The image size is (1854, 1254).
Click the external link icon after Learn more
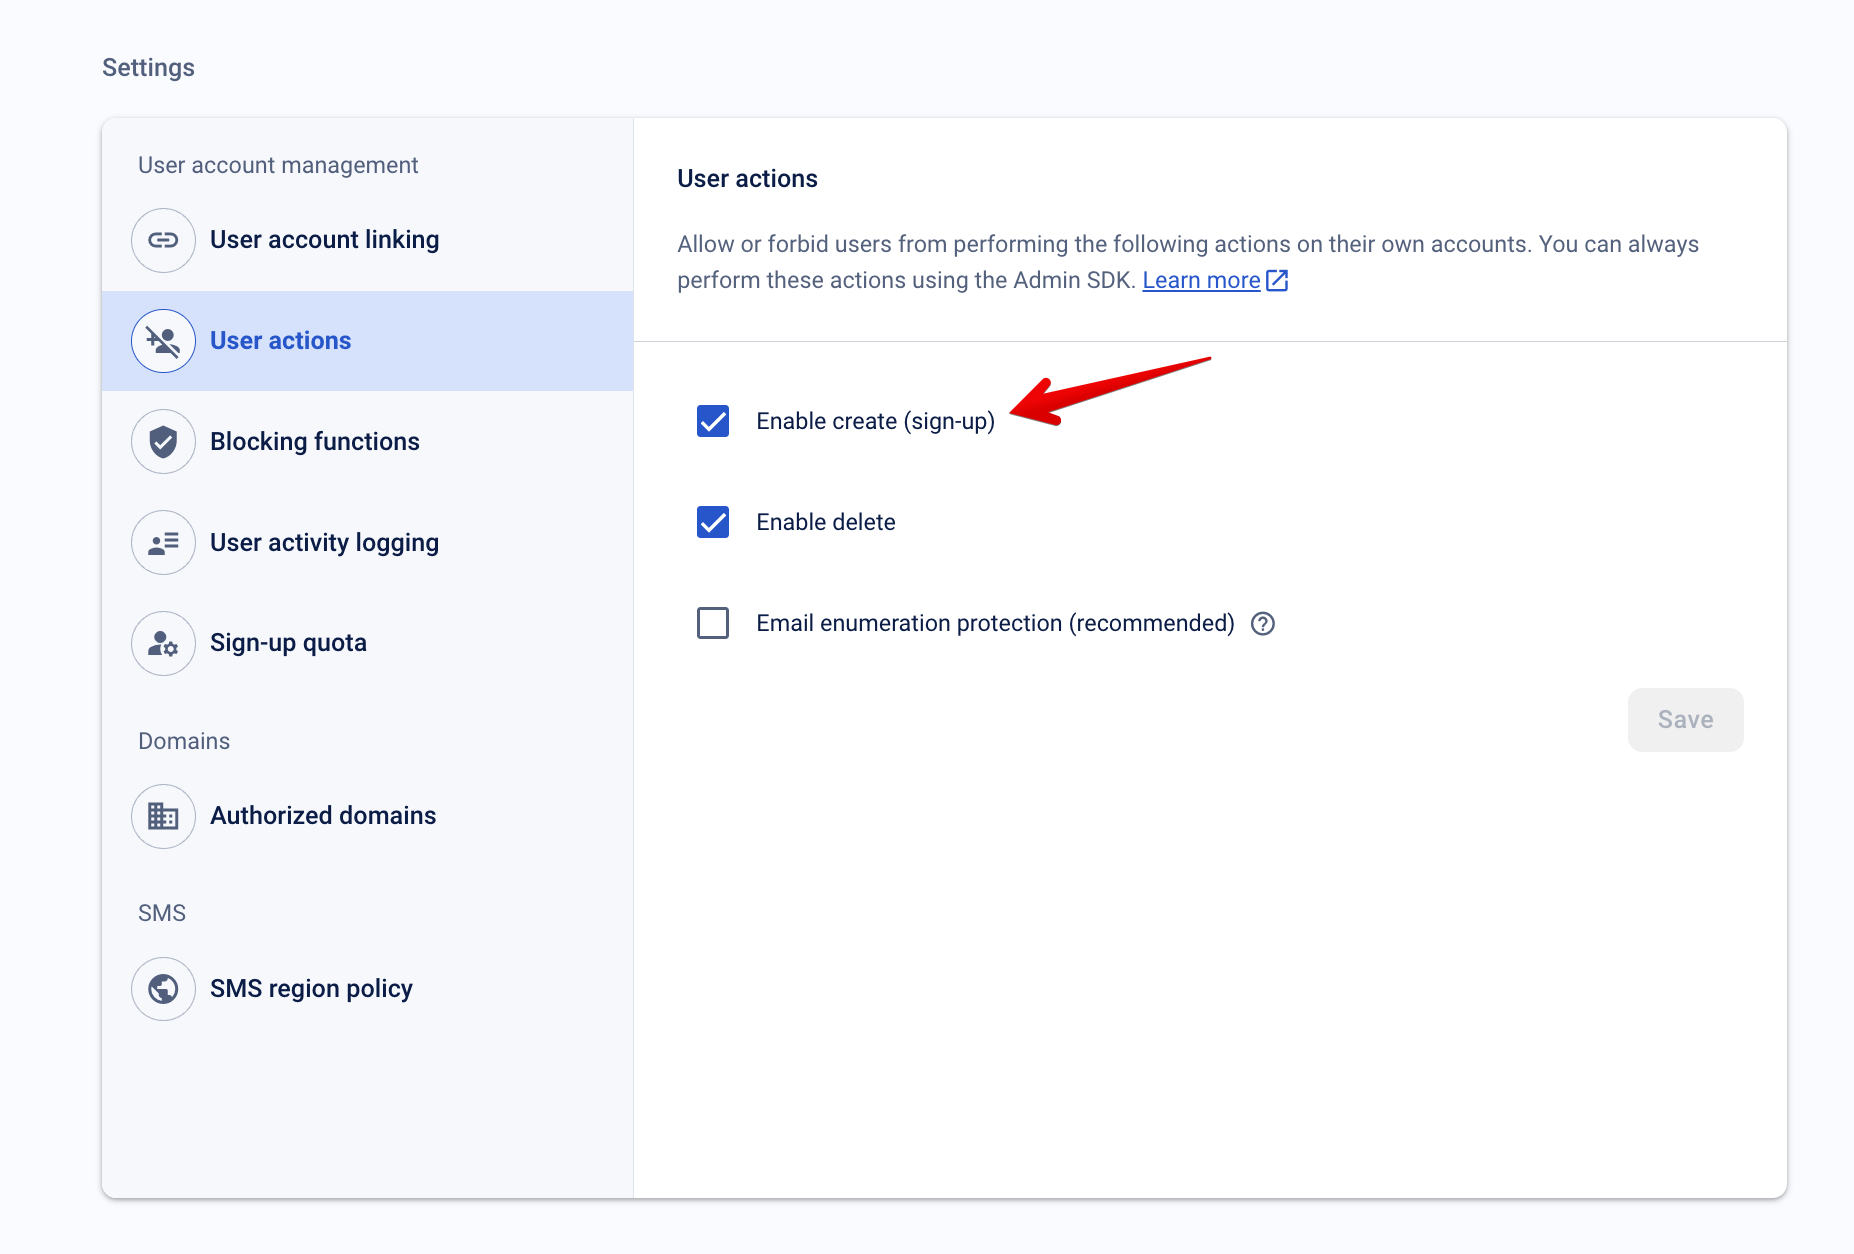point(1278,281)
